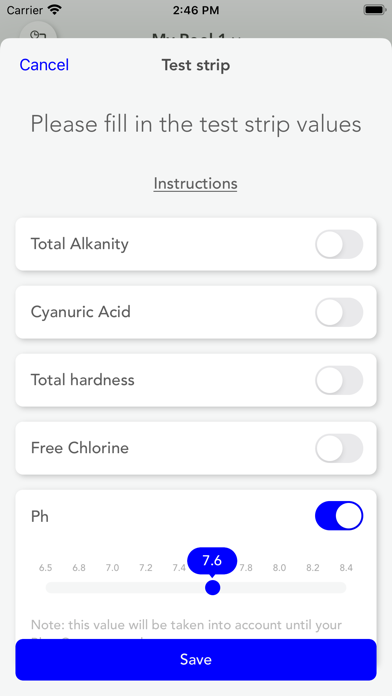The height and width of the screenshot is (696, 392).
Task: Switch on Free Chlorine toggle
Action: pyautogui.click(x=339, y=448)
